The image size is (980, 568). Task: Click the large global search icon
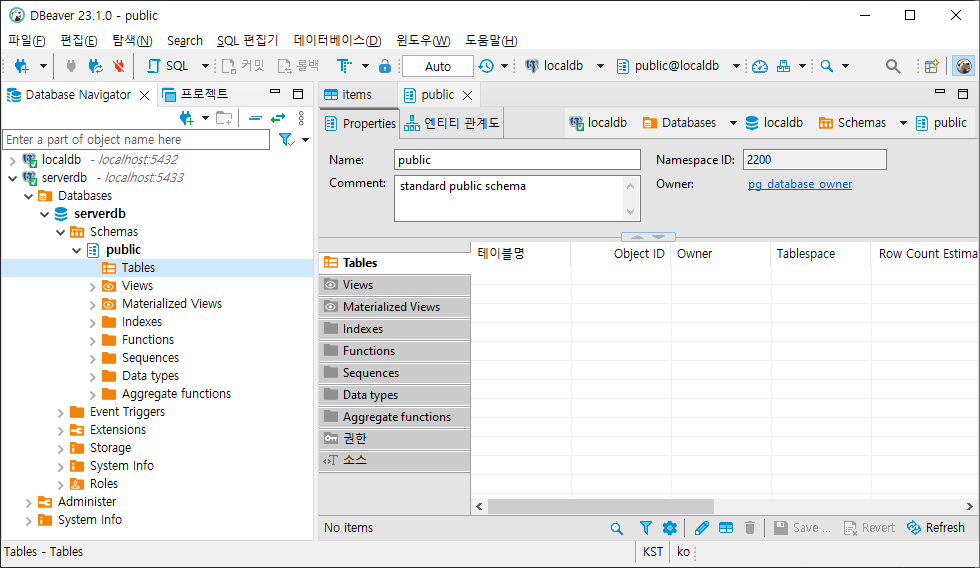pos(893,66)
